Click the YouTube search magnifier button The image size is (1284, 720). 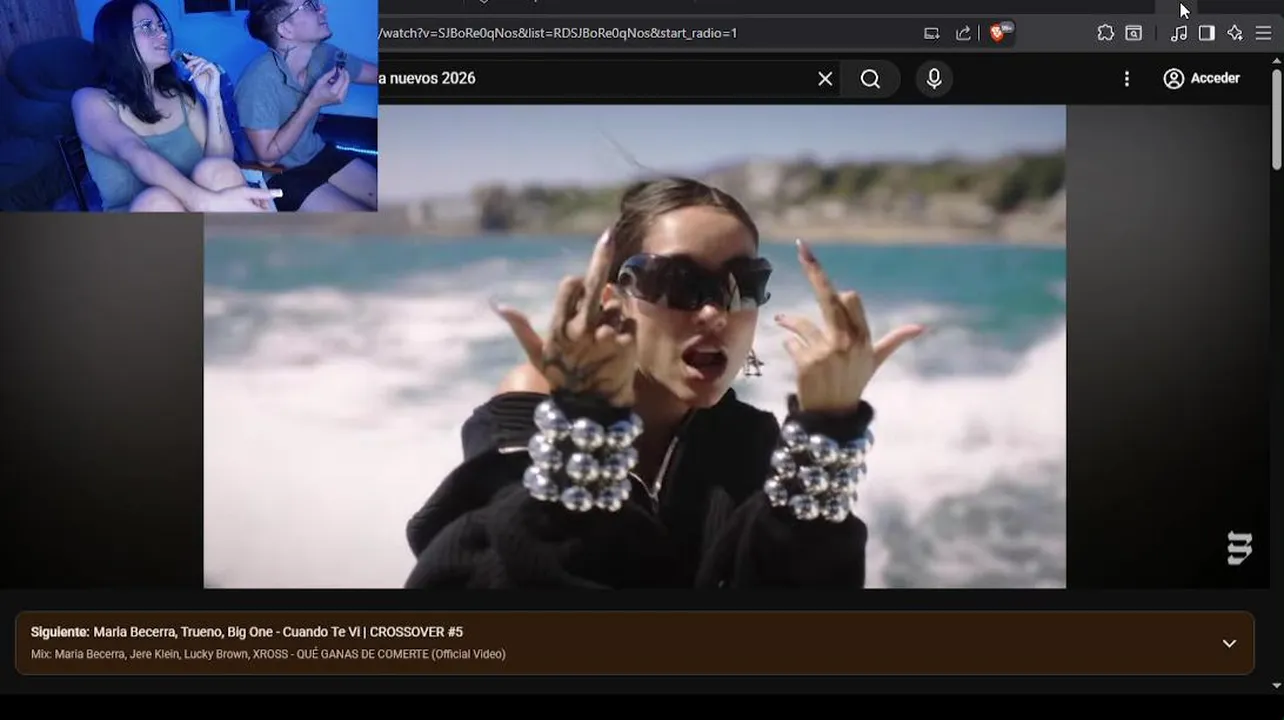(870, 79)
